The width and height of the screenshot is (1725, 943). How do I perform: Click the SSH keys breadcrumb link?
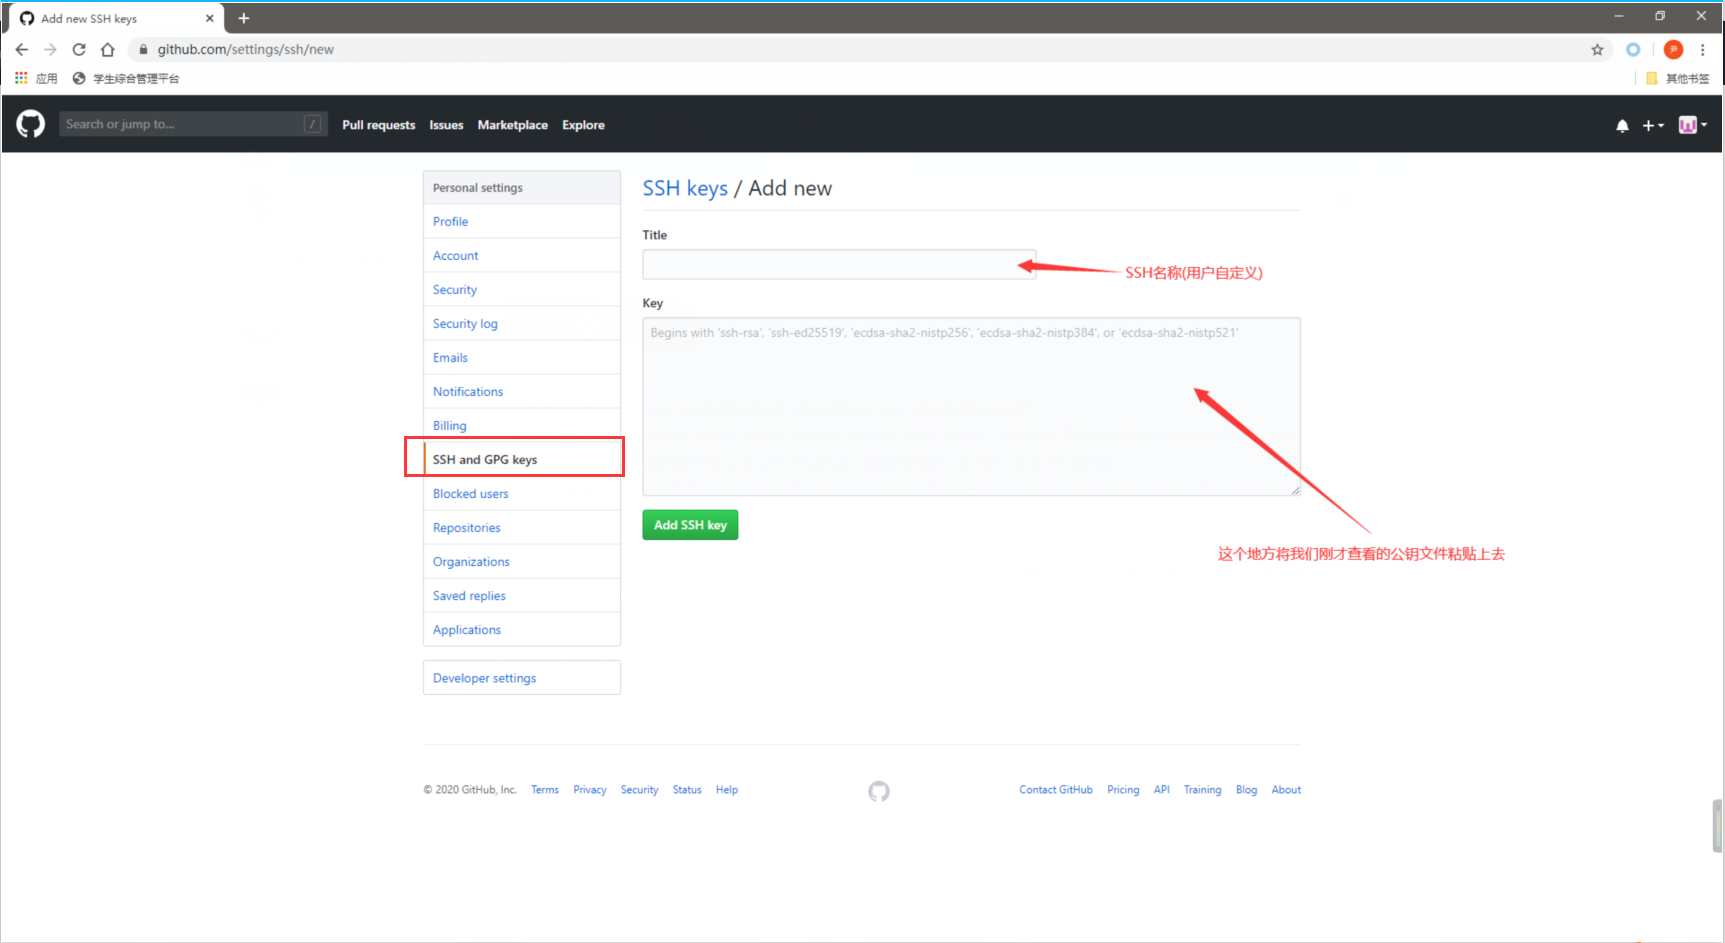click(685, 188)
